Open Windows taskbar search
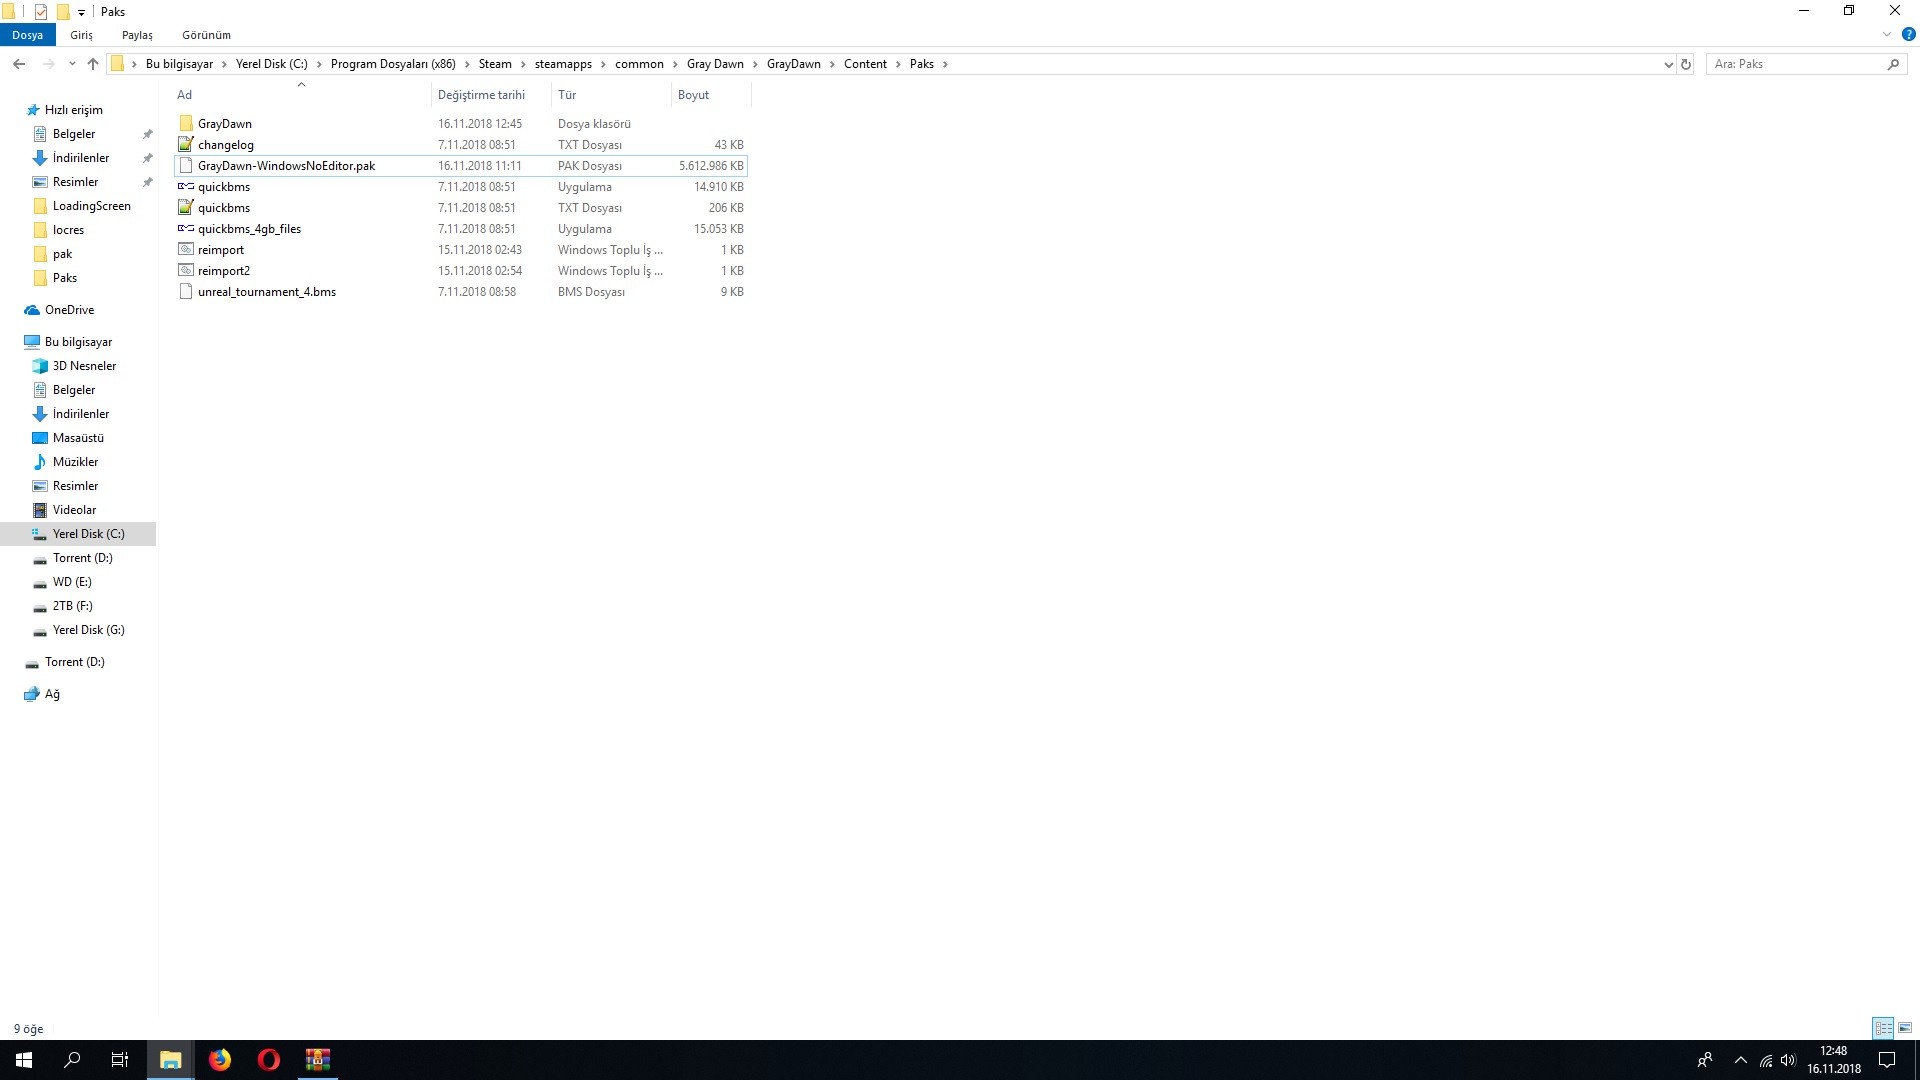This screenshot has height=1080, width=1920. click(x=72, y=1060)
